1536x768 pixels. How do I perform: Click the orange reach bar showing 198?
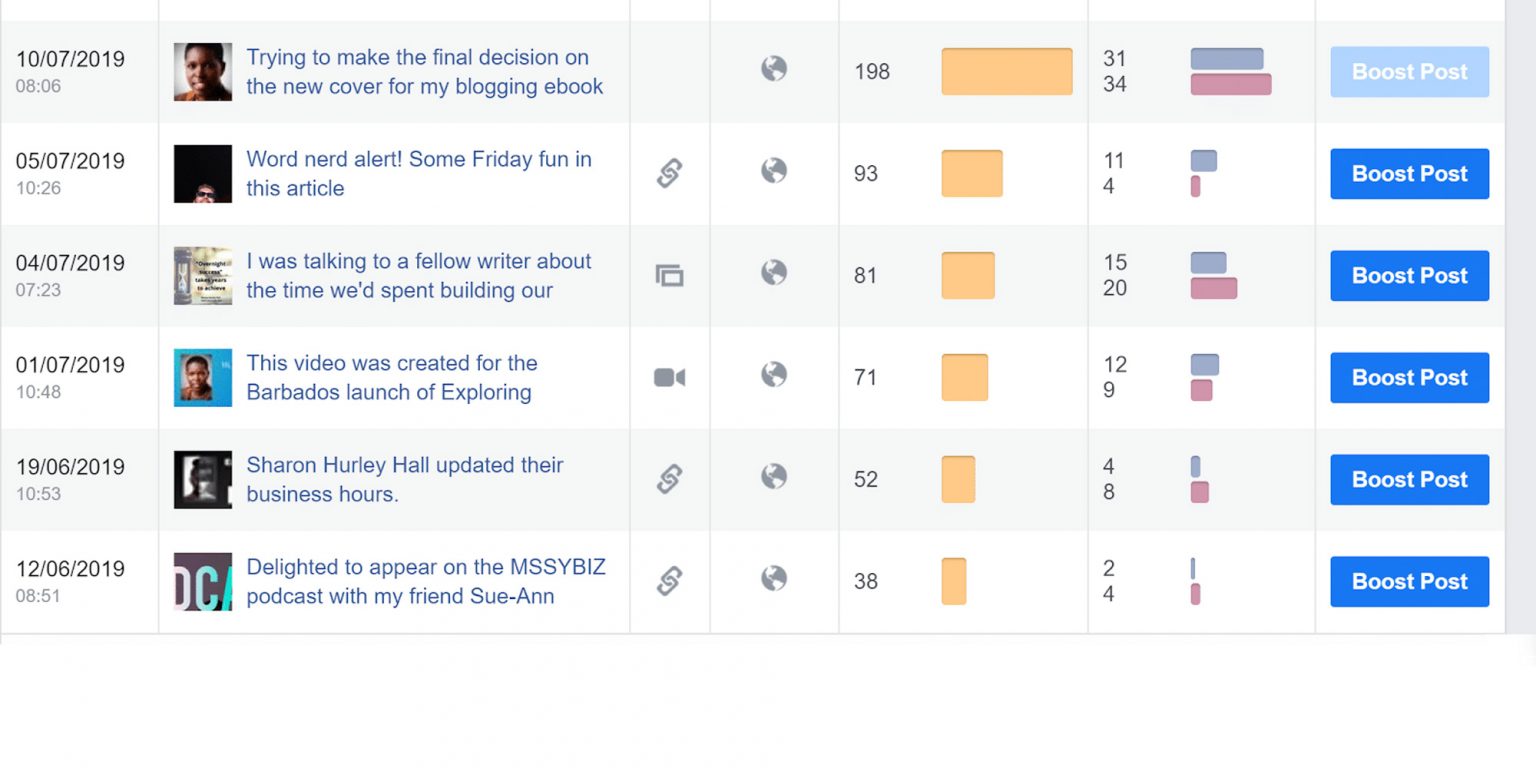1006,72
